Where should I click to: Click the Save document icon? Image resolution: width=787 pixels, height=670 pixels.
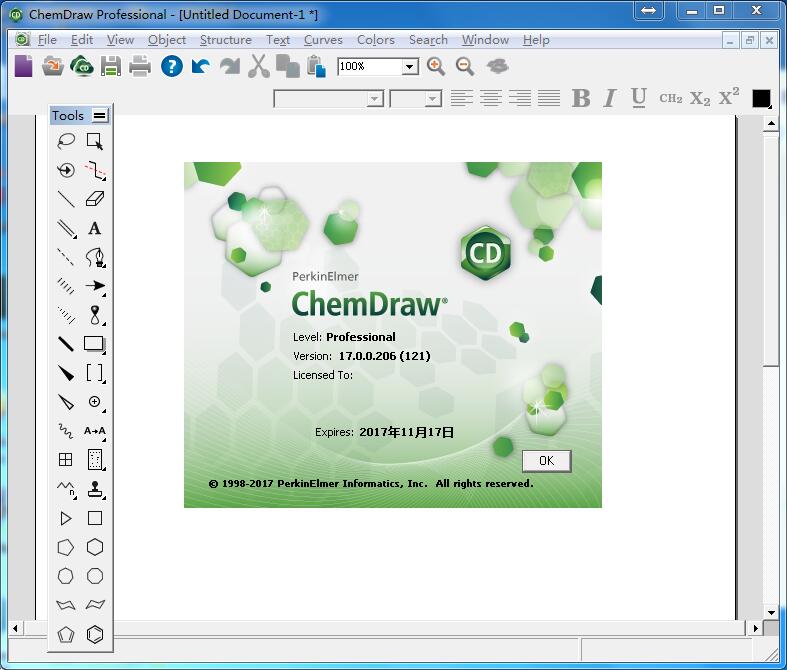[x=111, y=66]
